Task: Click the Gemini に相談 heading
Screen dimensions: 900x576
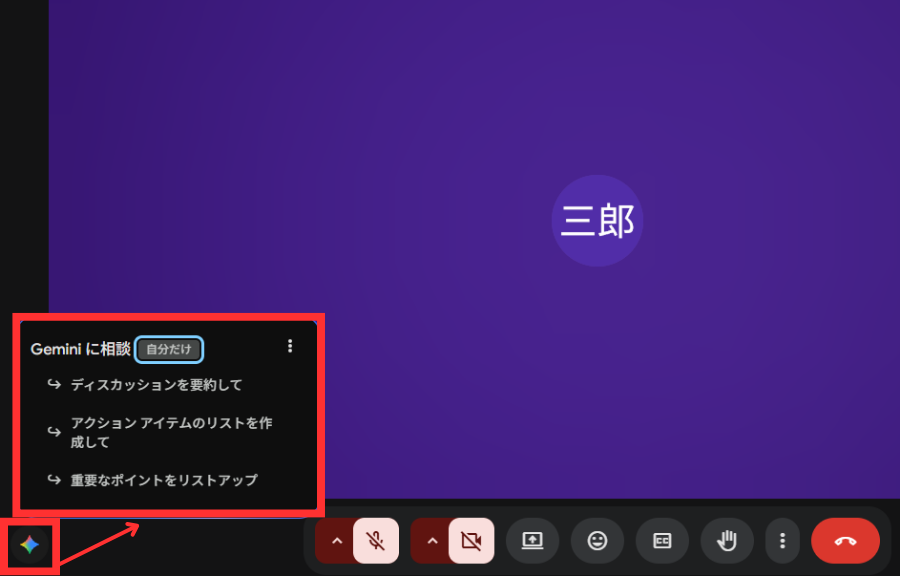Action: pyautogui.click(x=80, y=349)
